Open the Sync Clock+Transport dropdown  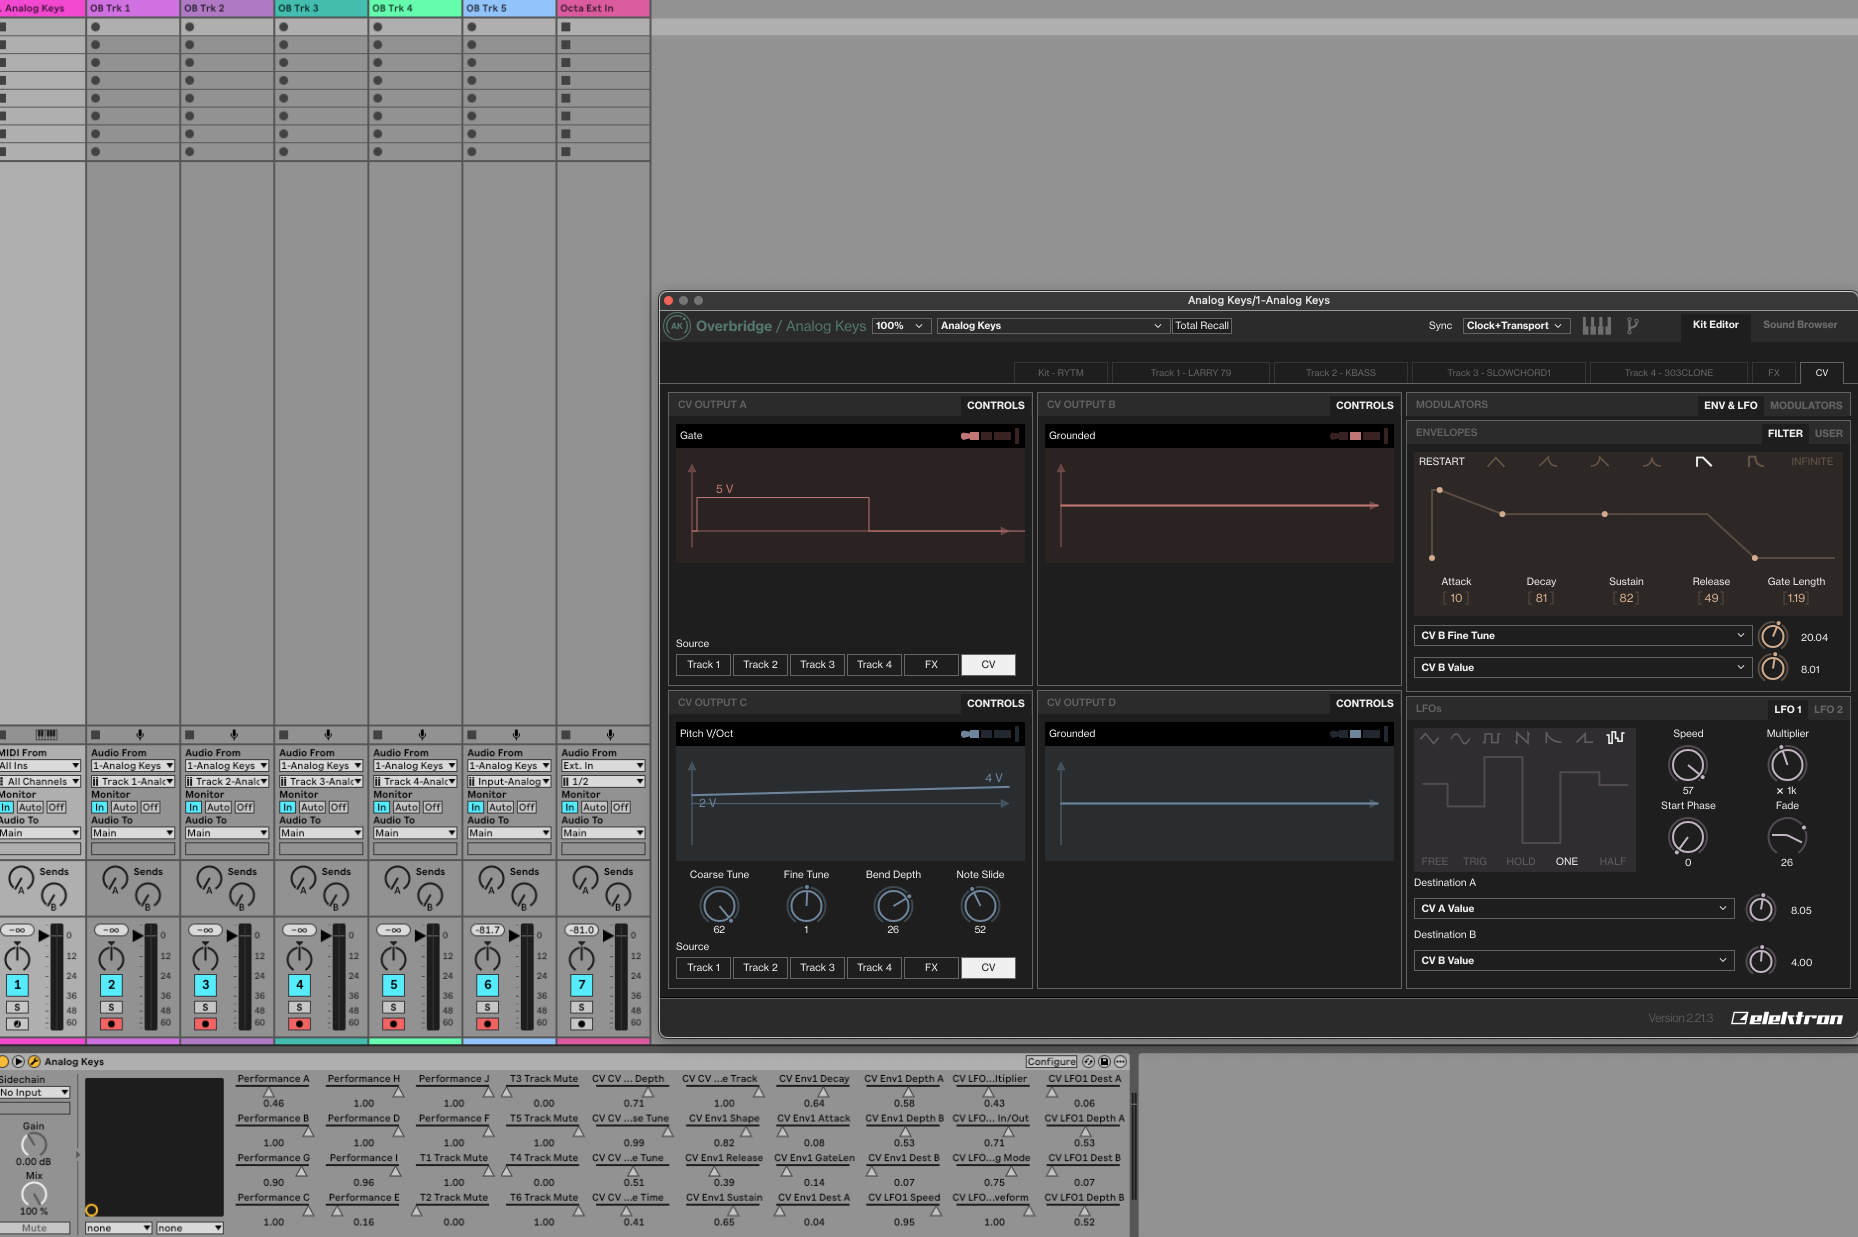click(1515, 326)
